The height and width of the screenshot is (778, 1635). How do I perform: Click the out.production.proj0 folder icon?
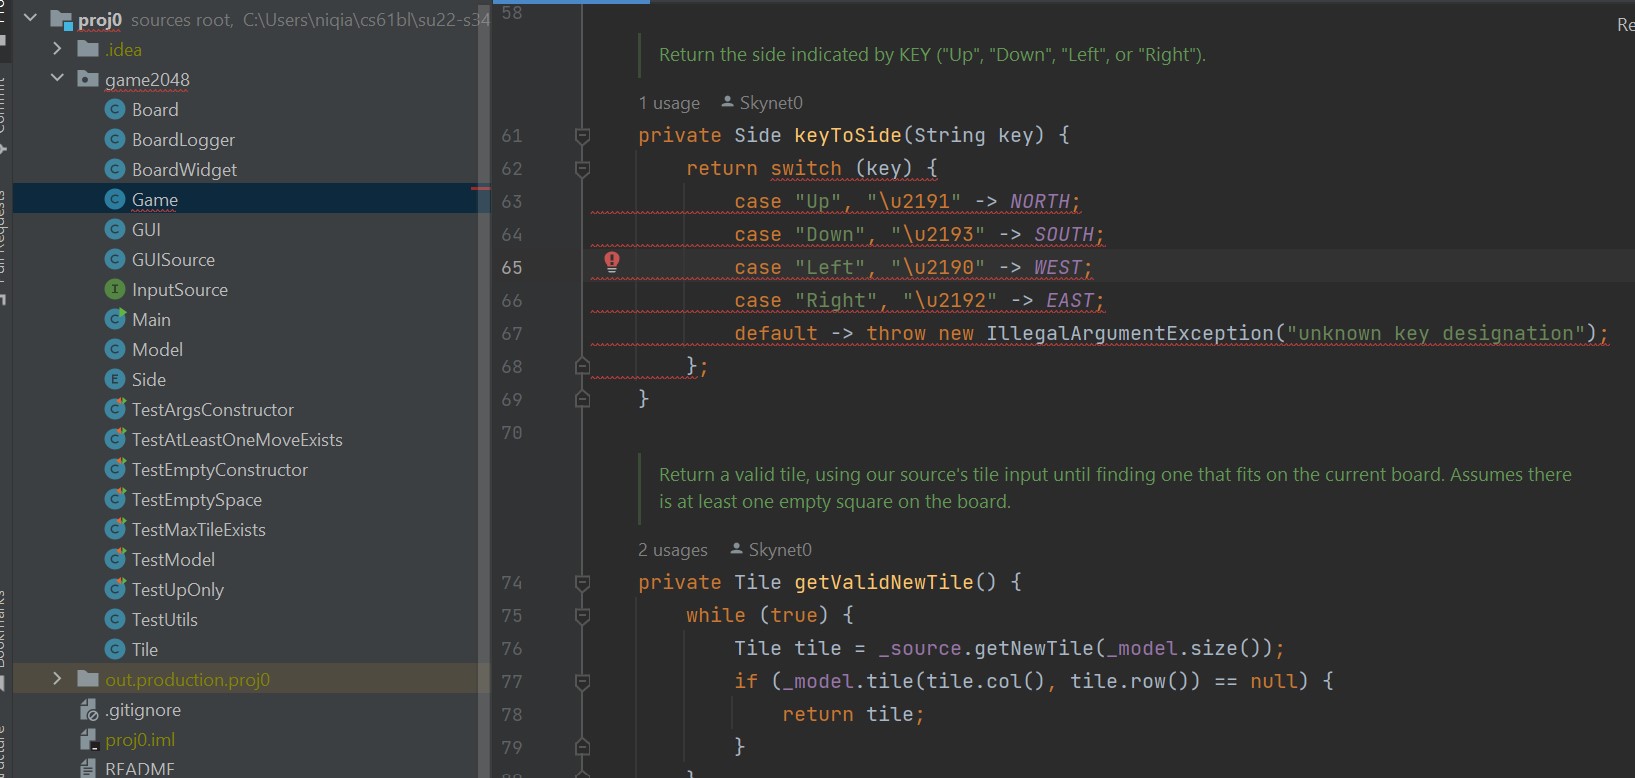pos(88,680)
